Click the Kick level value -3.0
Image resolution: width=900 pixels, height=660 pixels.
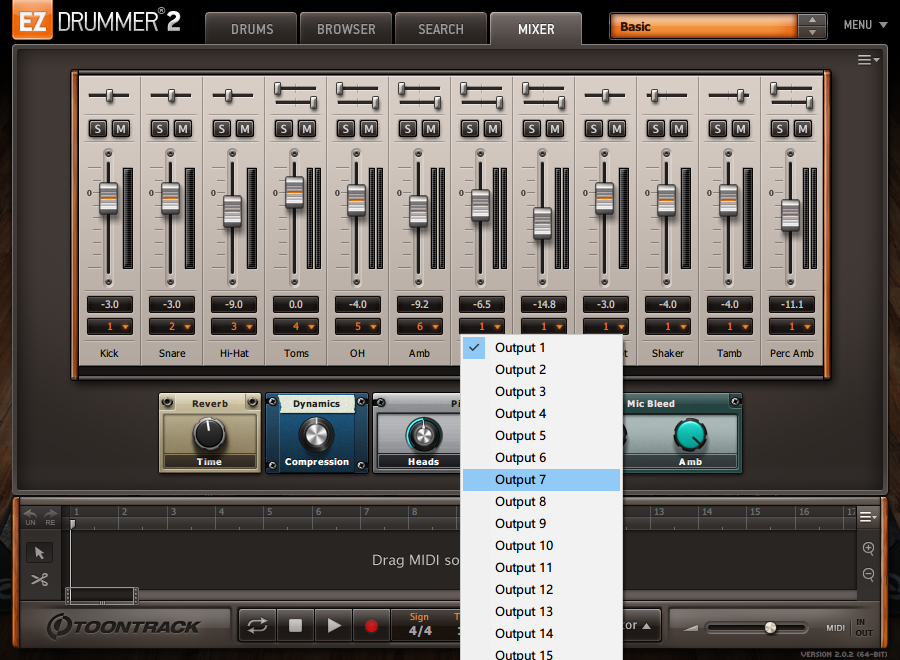coord(110,304)
